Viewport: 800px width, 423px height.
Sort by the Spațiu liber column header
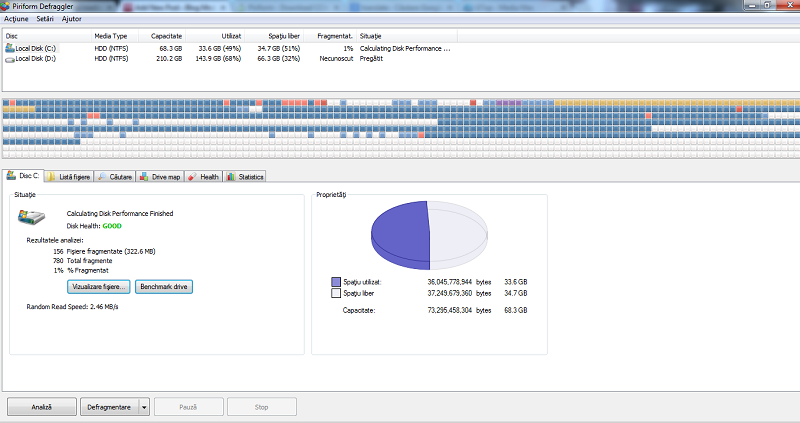(274, 36)
